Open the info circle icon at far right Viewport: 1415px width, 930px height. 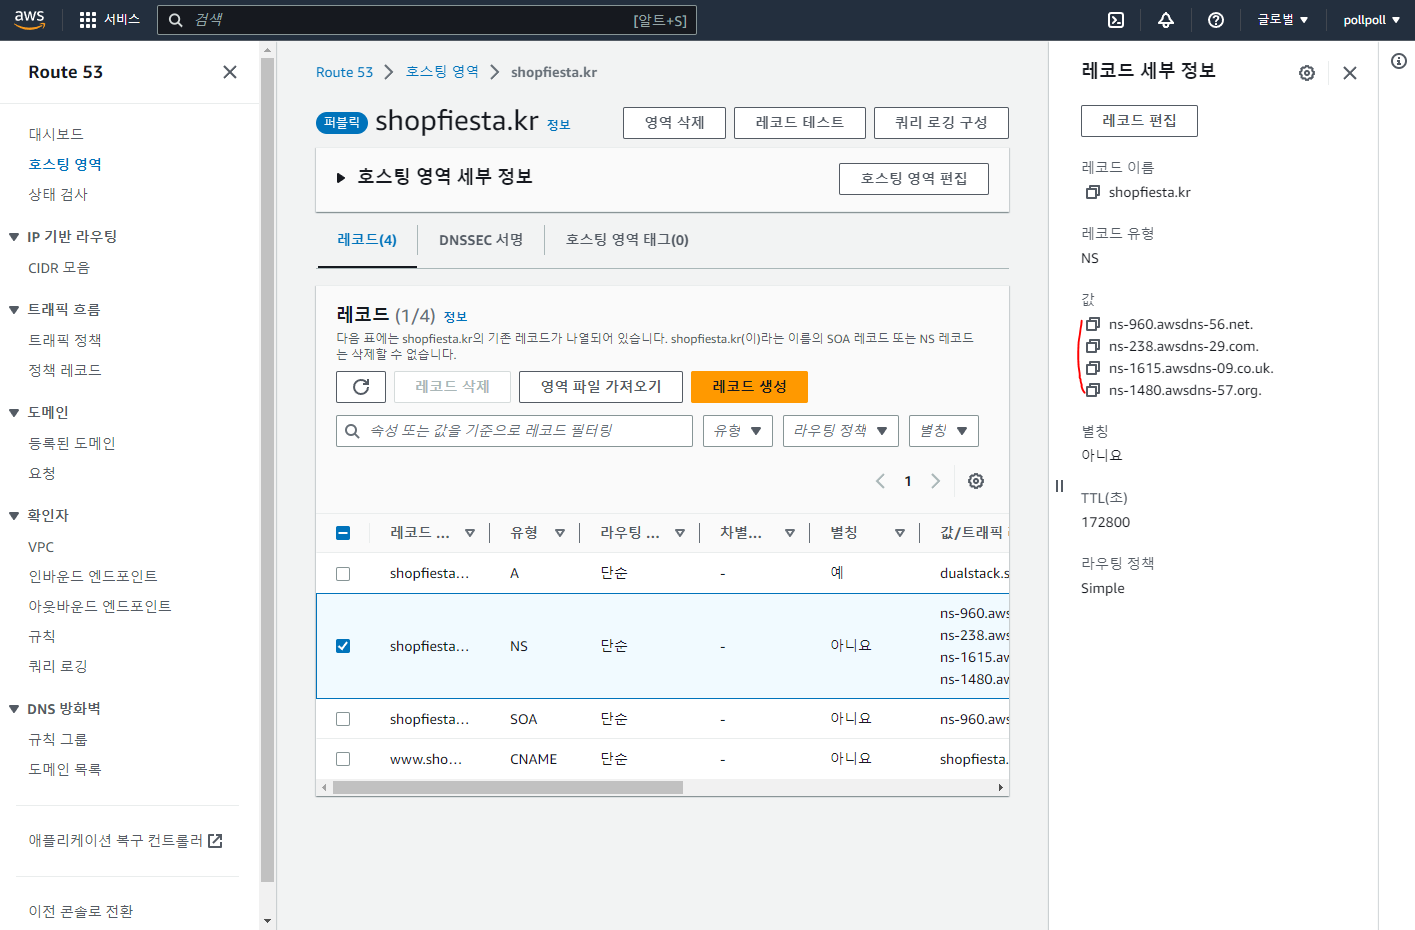1399,61
